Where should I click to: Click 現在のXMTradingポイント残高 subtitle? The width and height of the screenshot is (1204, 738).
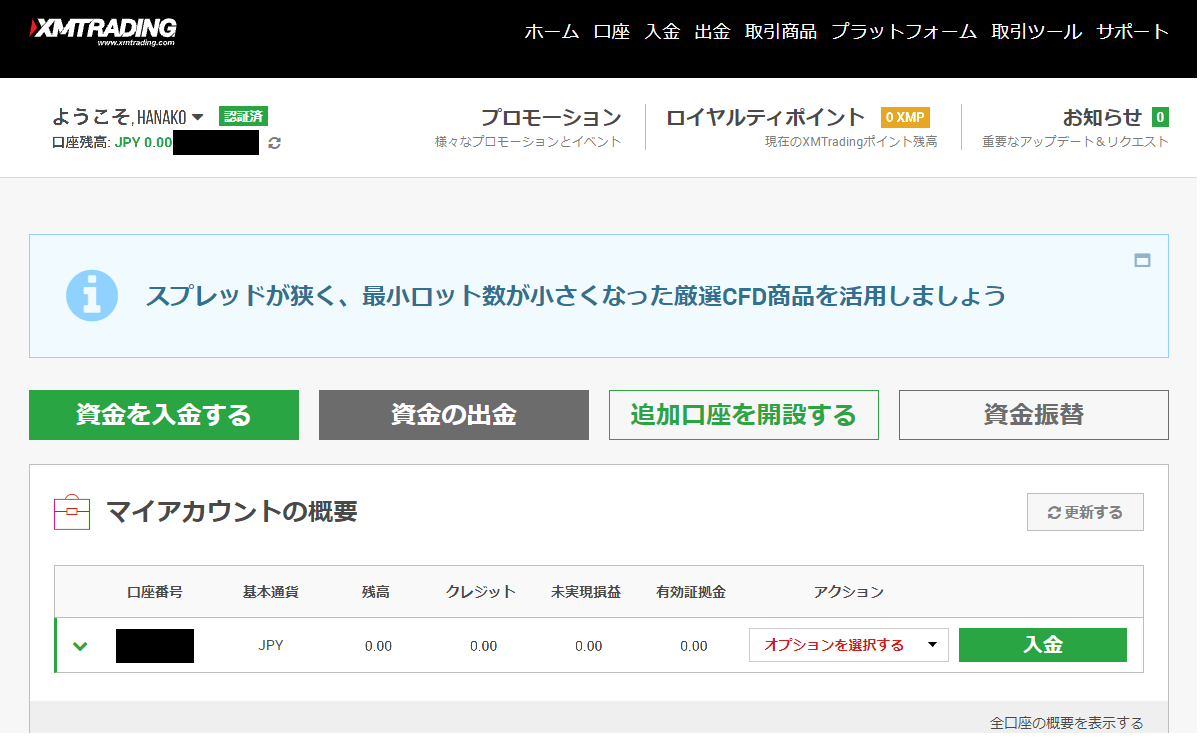tap(851, 142)
